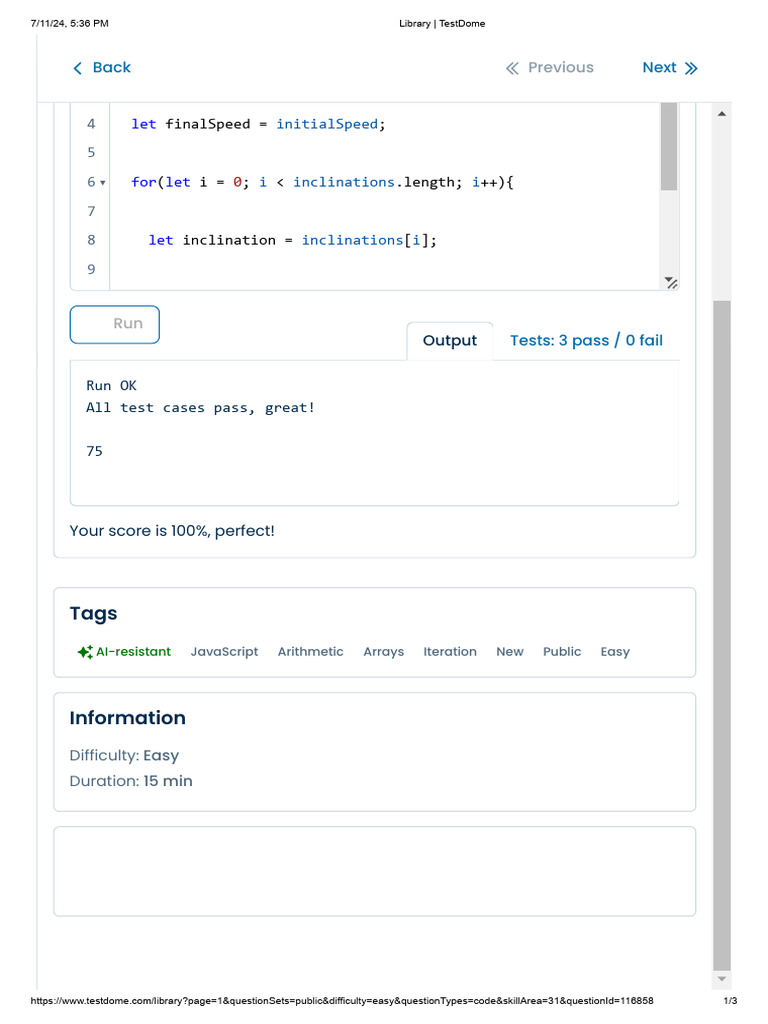Viewport: 768px width, 1024px height.
Task: Go Back to the library
Action: click(111, 68)
